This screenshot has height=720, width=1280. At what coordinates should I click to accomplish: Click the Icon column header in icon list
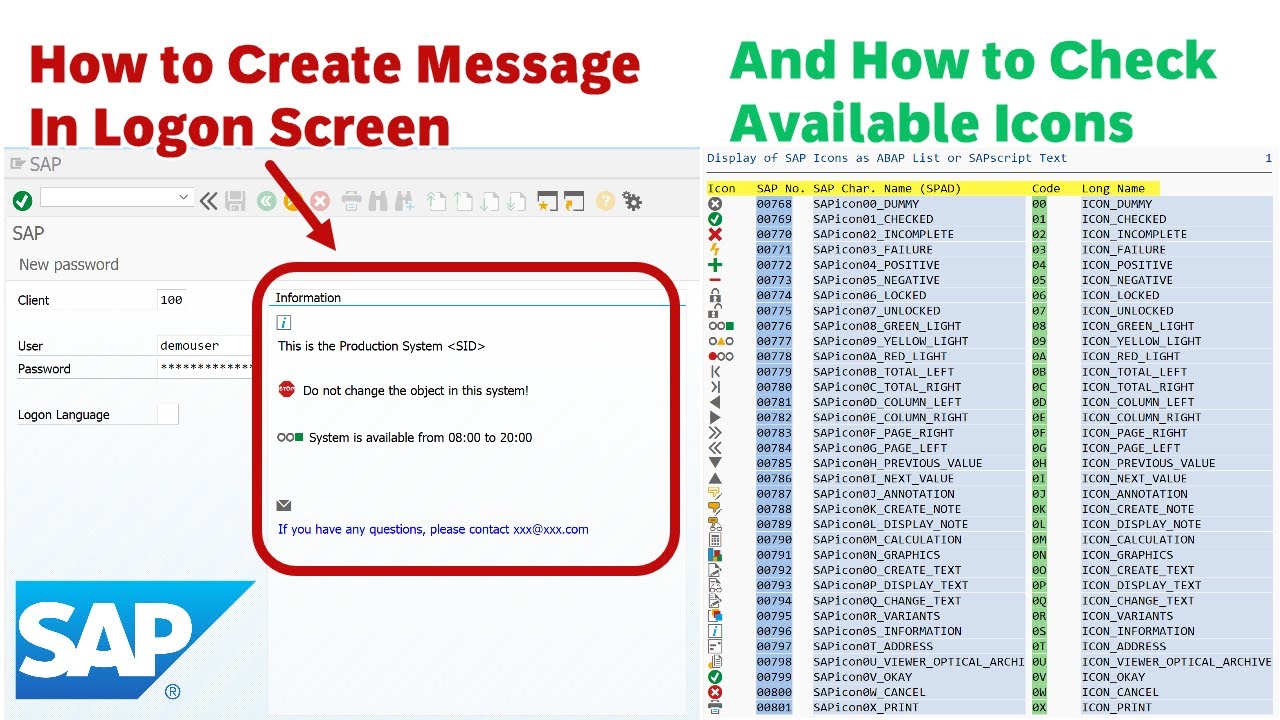(721, 188)
